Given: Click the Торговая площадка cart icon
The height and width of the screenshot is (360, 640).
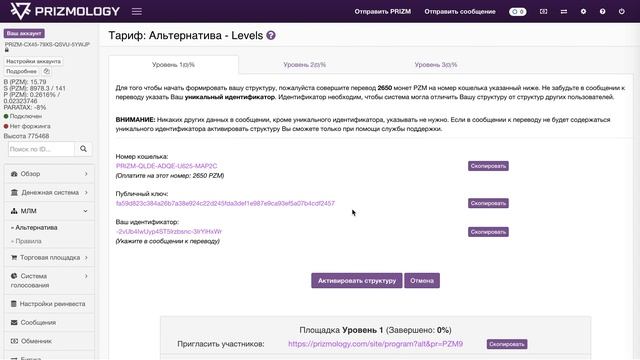Looking at the screenshot, I should coord(14,258).
